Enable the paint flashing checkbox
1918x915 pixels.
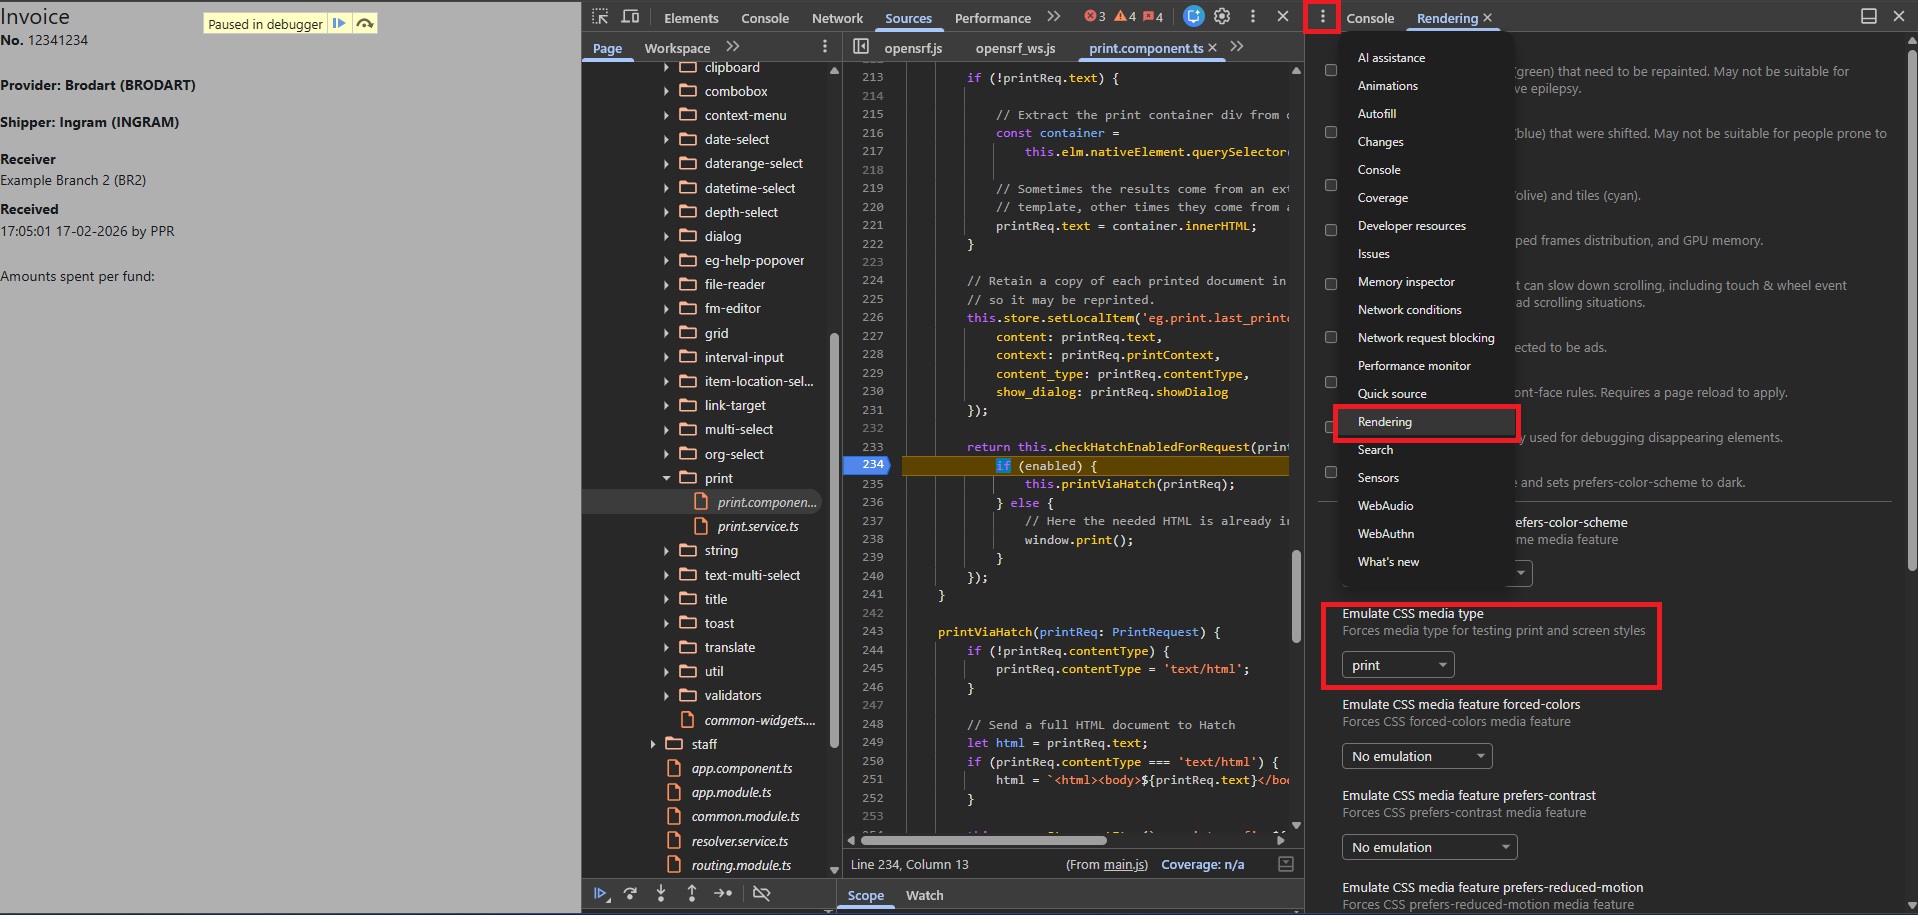pyautogui.click(x=1331, y=71)
